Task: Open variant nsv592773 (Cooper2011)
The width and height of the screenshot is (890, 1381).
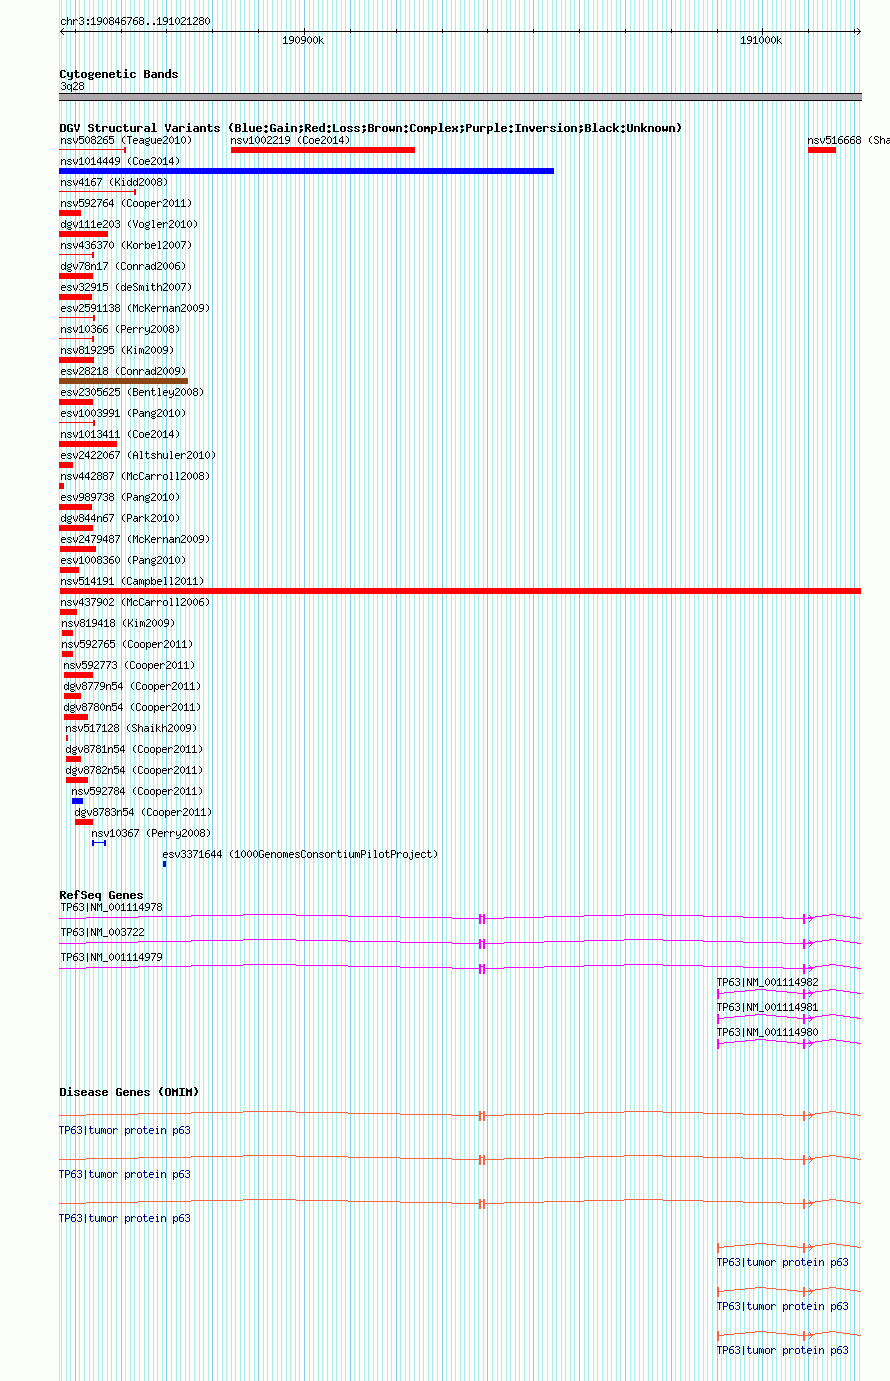Action: (130, 665)
